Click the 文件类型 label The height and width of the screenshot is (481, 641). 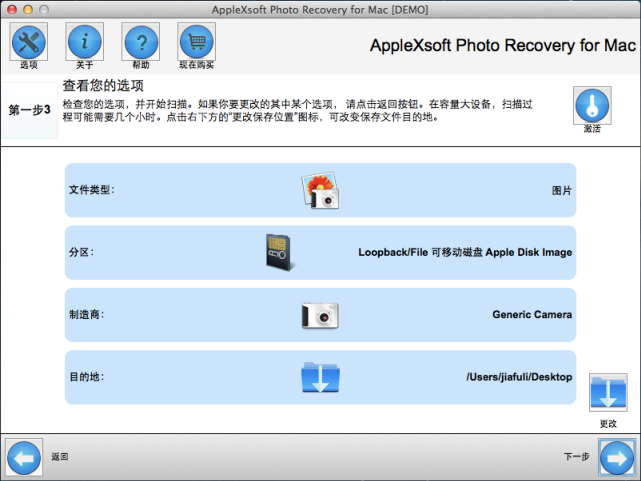tap(92, 190)
